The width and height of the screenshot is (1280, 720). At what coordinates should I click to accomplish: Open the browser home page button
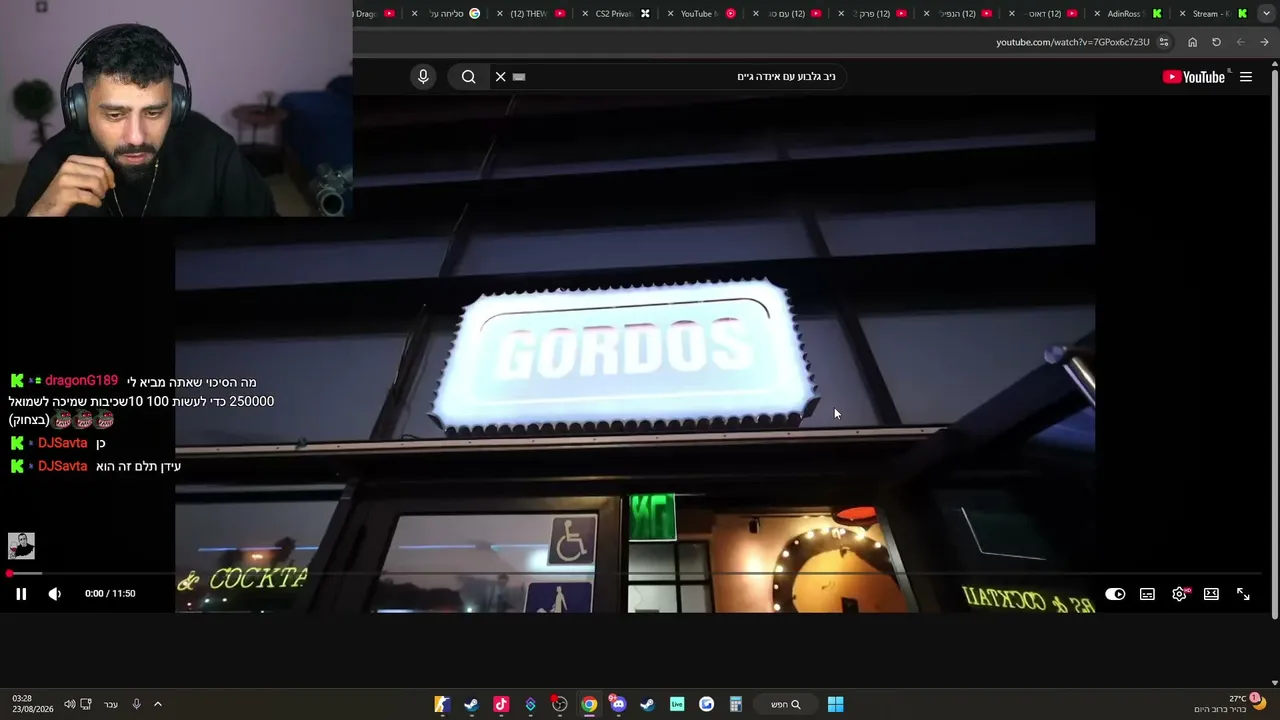tap(1192, 42)
